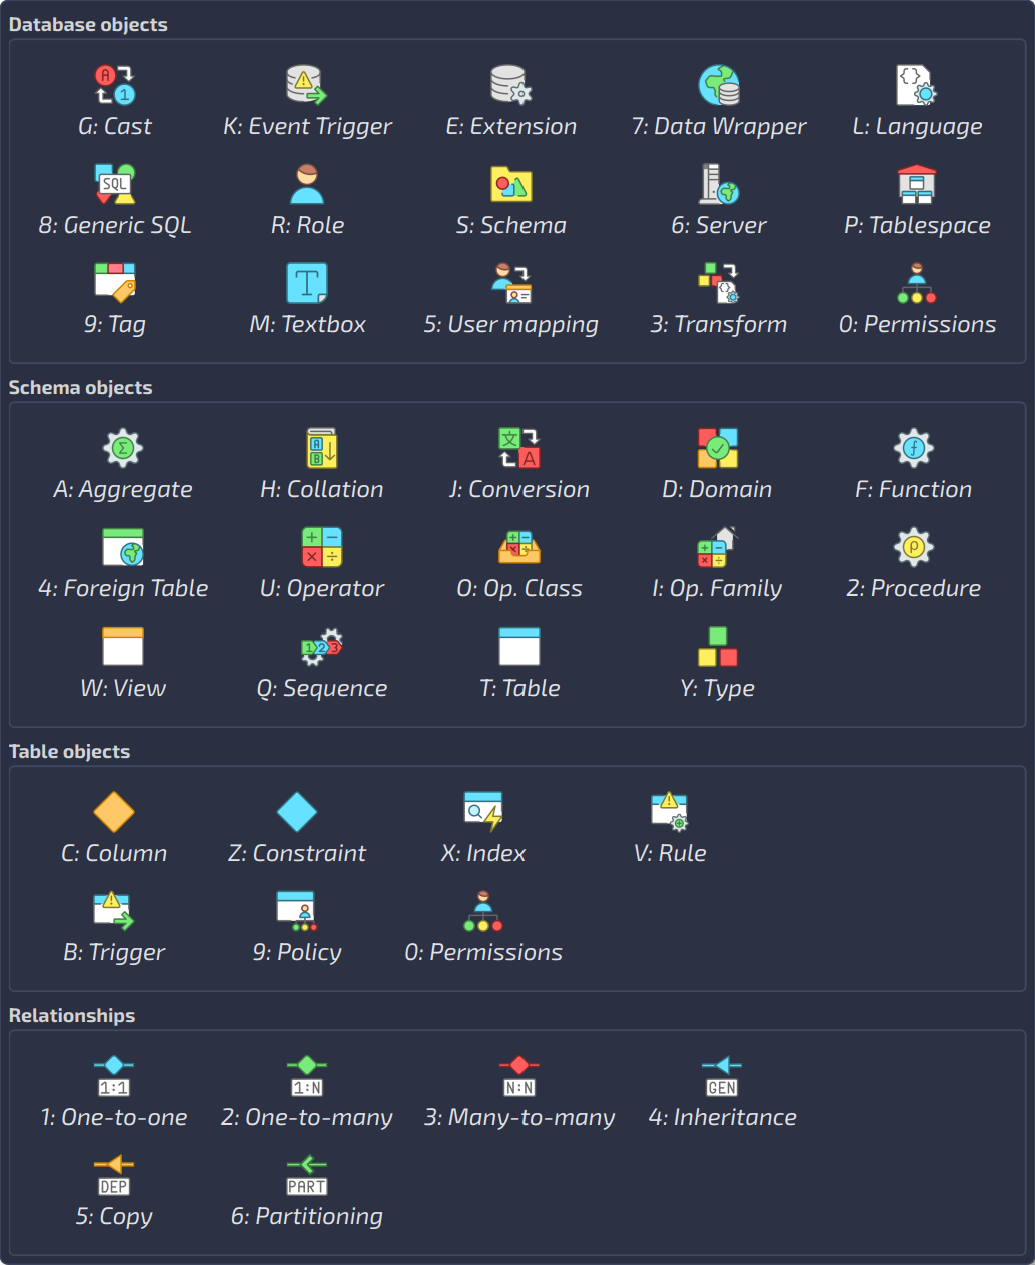The width and height of the screenshot is (1035, 1265).
Task: Click the Procedure gear icon
Action: (x=914, y=547)
